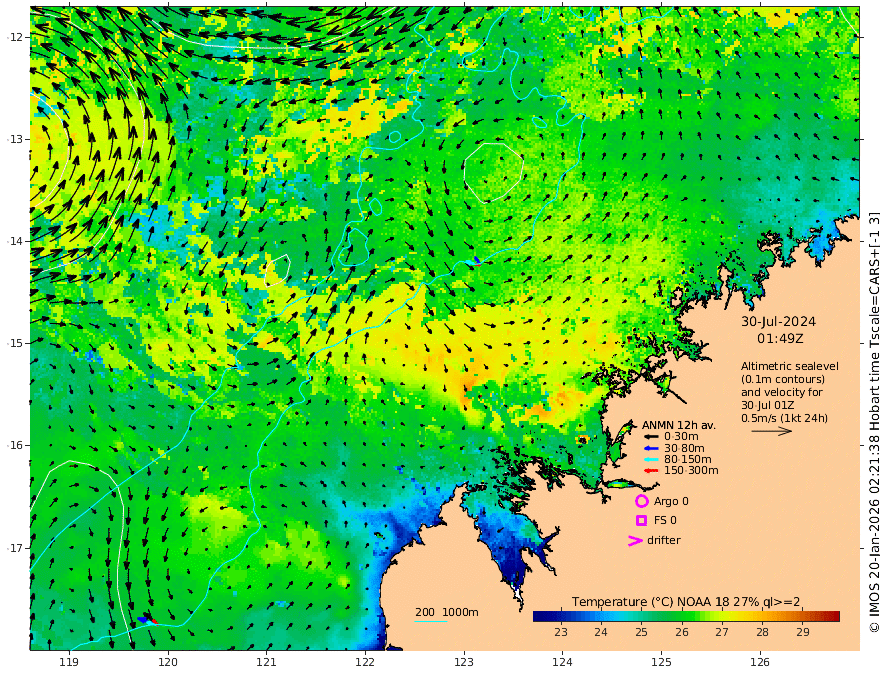Select the date text 30-Jul-2024
This screenshot has width=880, height=680.
[x=778, y=322]
